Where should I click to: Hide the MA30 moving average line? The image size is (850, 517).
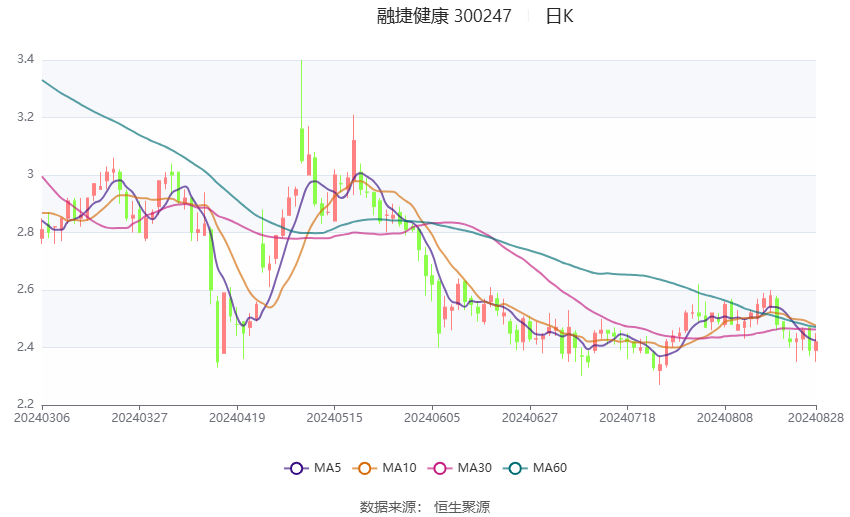[x=460, y=468]
